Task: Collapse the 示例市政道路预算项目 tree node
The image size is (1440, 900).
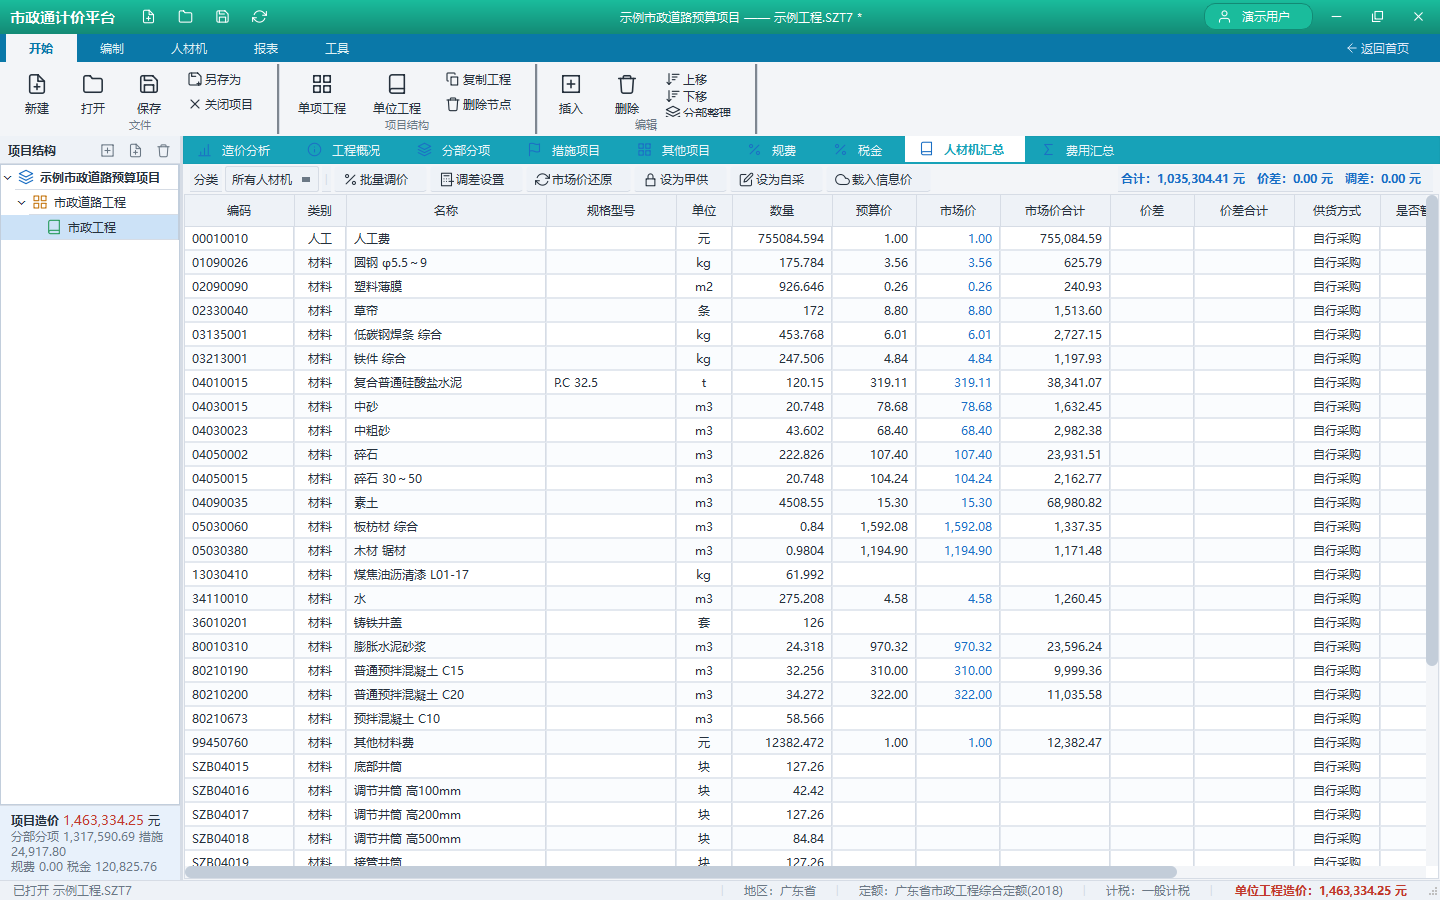Action: click(8, 177)
